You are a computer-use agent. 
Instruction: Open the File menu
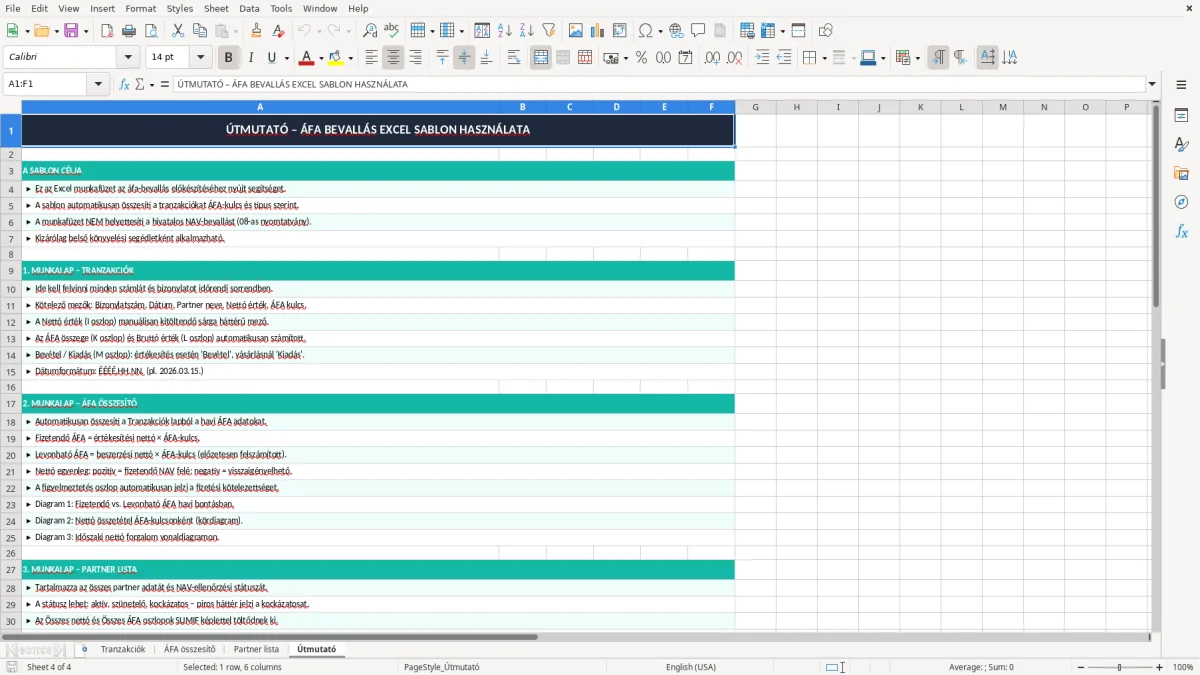(12, 8)
